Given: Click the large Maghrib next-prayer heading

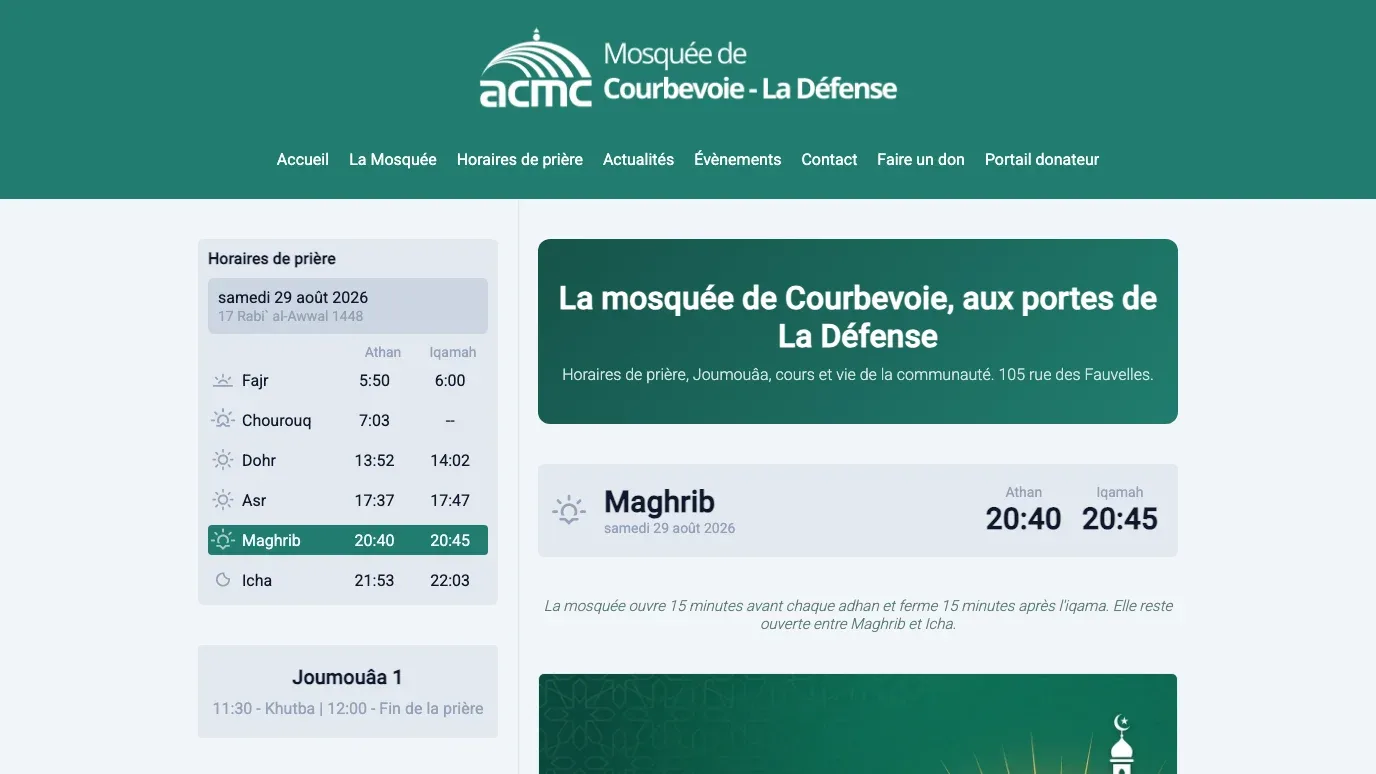Looking at the screenshot, I should (x=659, y=502).
